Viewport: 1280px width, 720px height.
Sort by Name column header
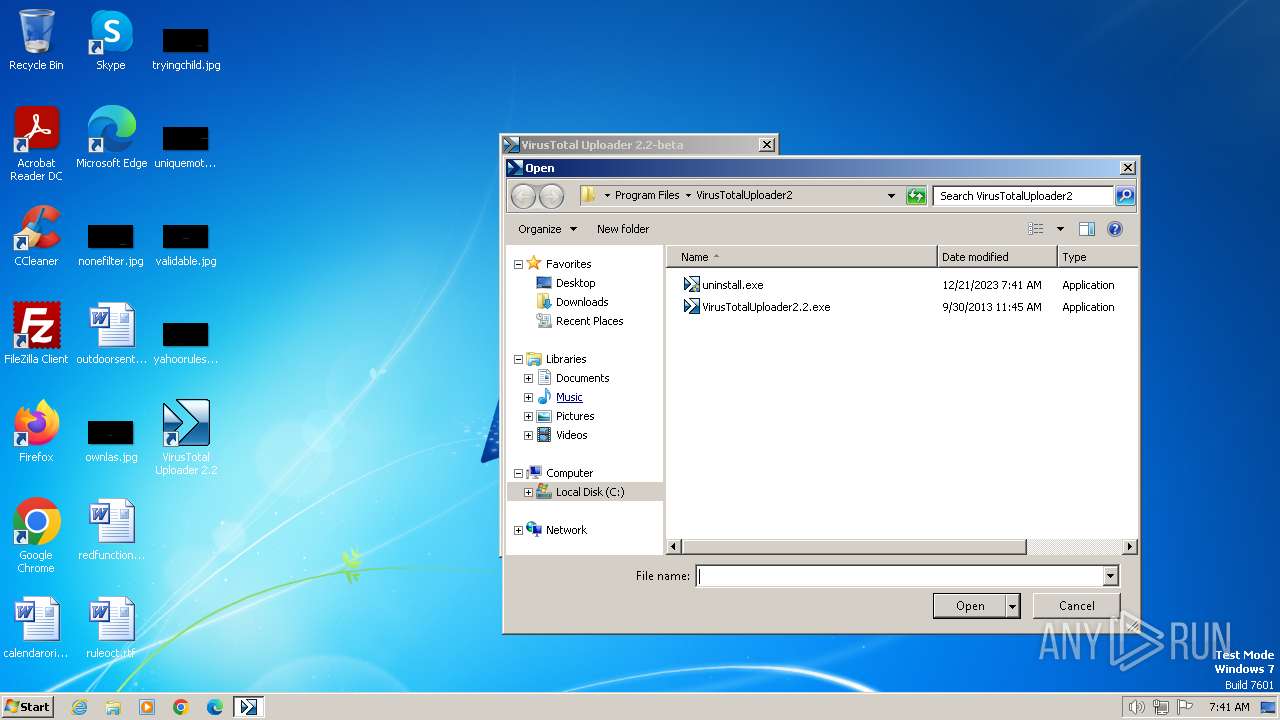tap(802, 257)
